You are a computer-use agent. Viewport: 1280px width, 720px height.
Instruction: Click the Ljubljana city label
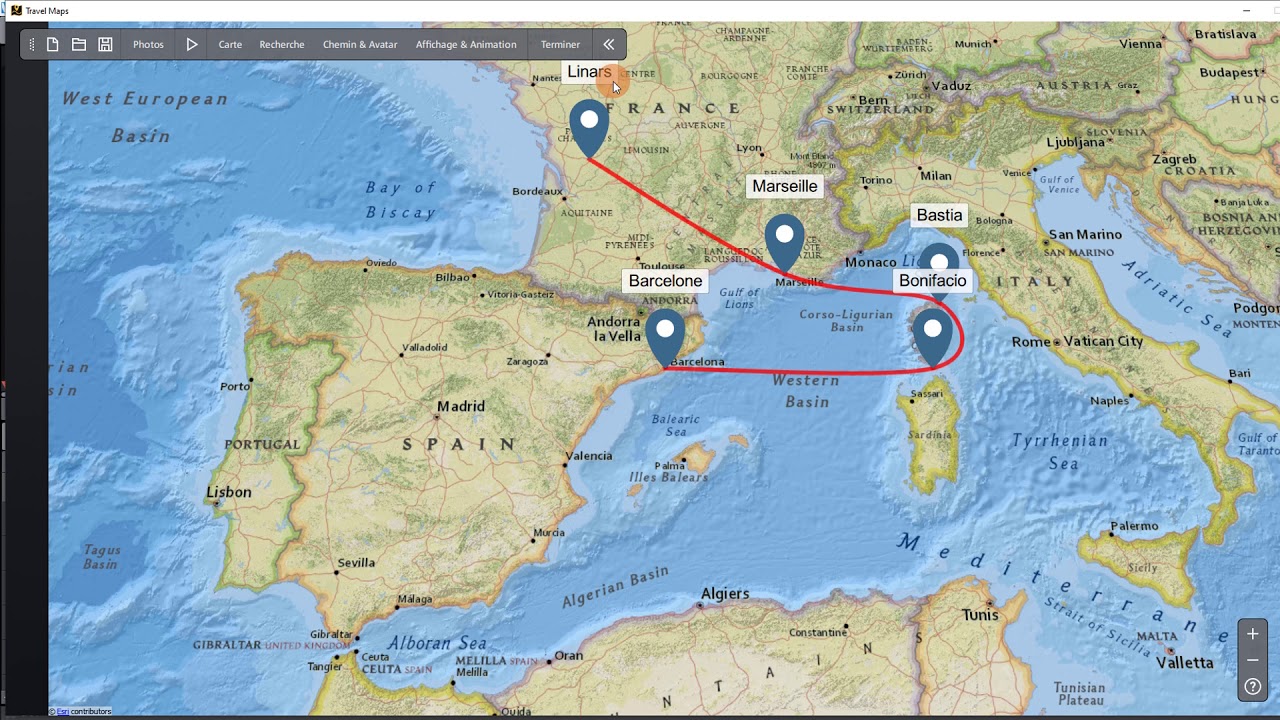(1076, 142)
